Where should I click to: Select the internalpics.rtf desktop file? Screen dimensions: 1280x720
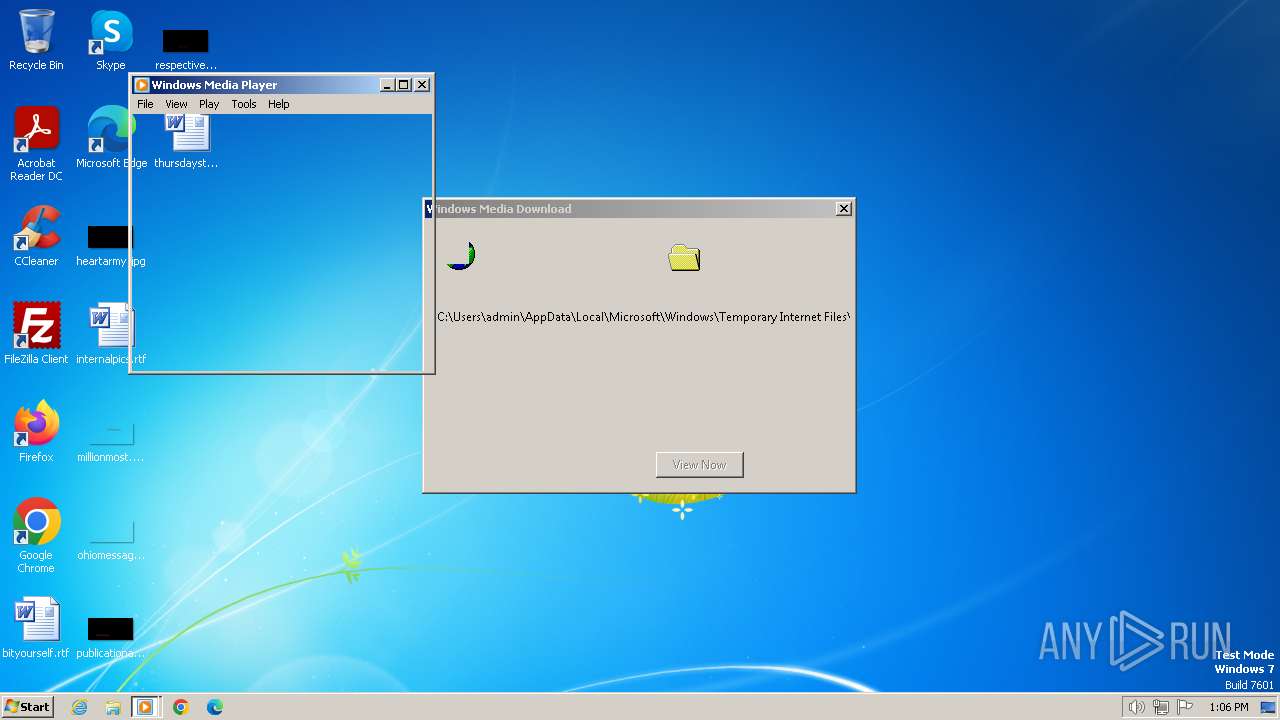point(111,334)
